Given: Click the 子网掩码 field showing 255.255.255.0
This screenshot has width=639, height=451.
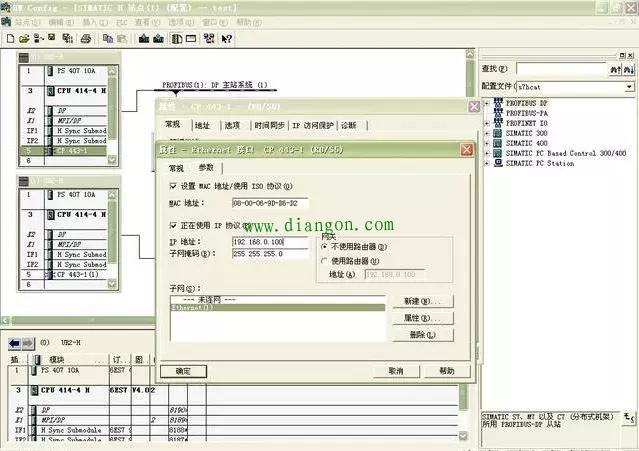Looking at the screenshot, I should click(x=270, y=253).
